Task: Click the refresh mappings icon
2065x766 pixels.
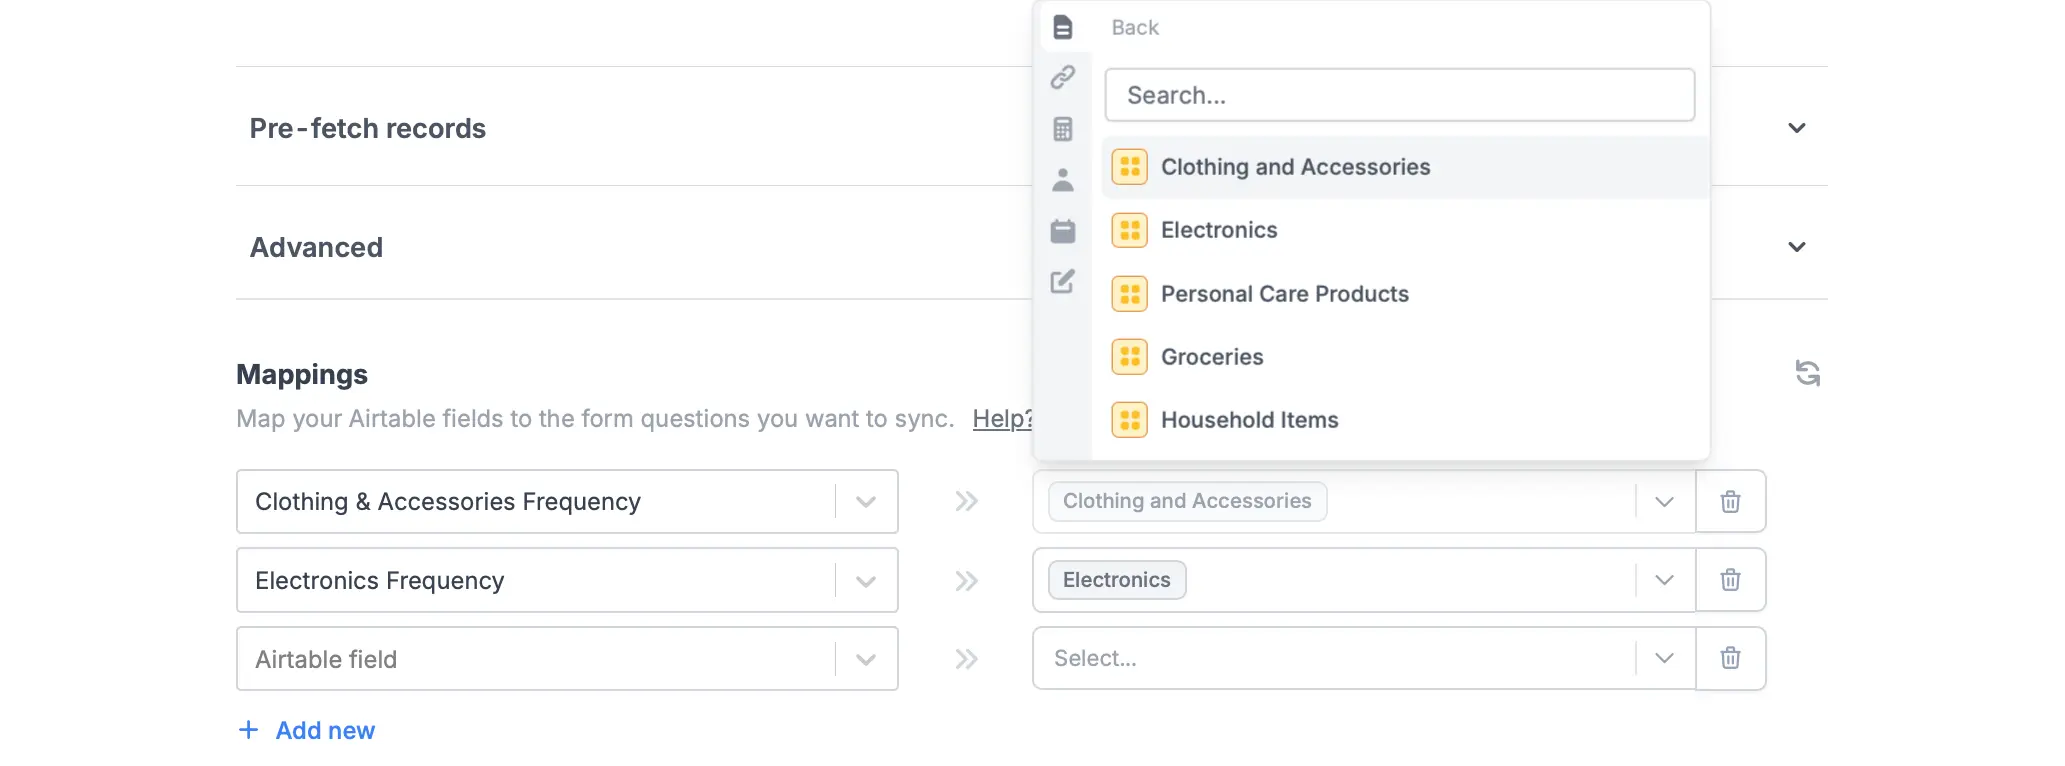Action: (x=1807, y=373)
